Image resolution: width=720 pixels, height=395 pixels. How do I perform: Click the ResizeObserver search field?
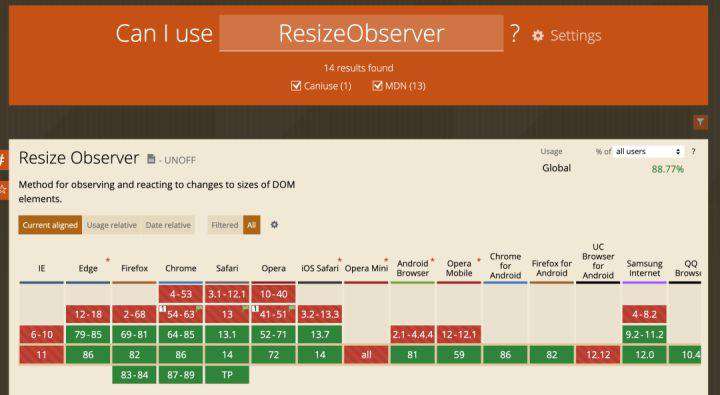(361, 34)
